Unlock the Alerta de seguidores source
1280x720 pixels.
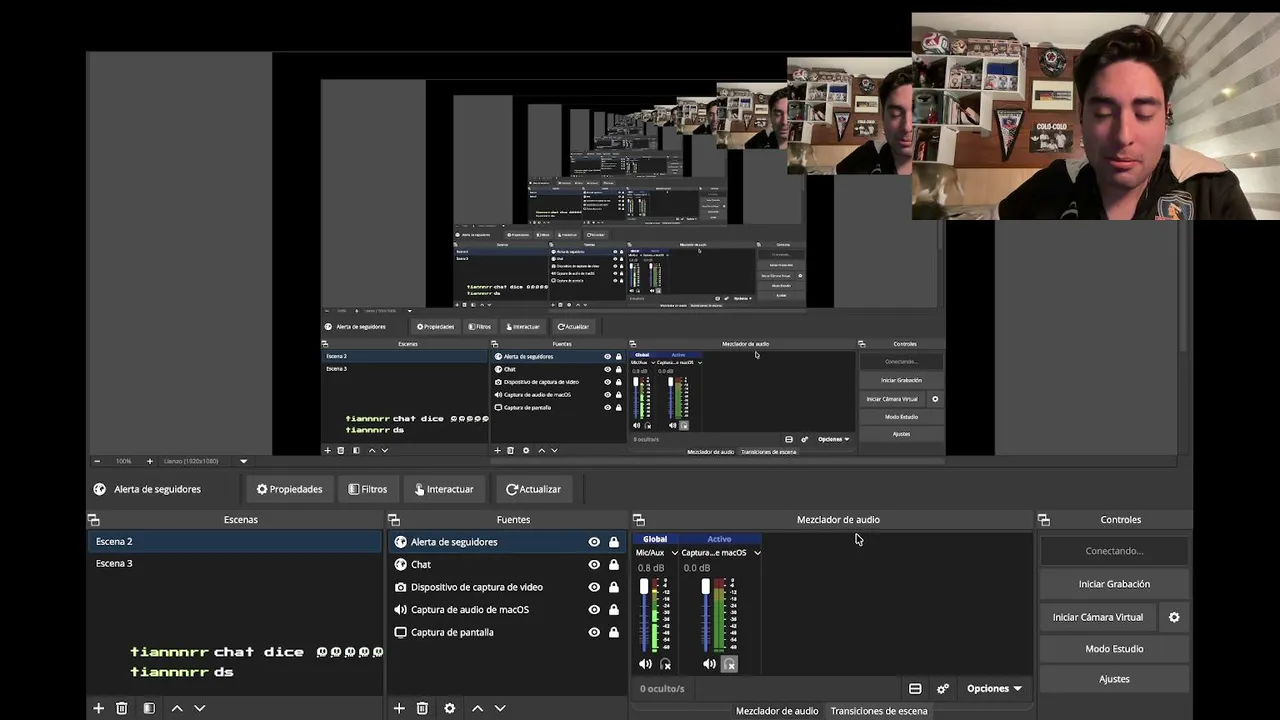point(614,542)
